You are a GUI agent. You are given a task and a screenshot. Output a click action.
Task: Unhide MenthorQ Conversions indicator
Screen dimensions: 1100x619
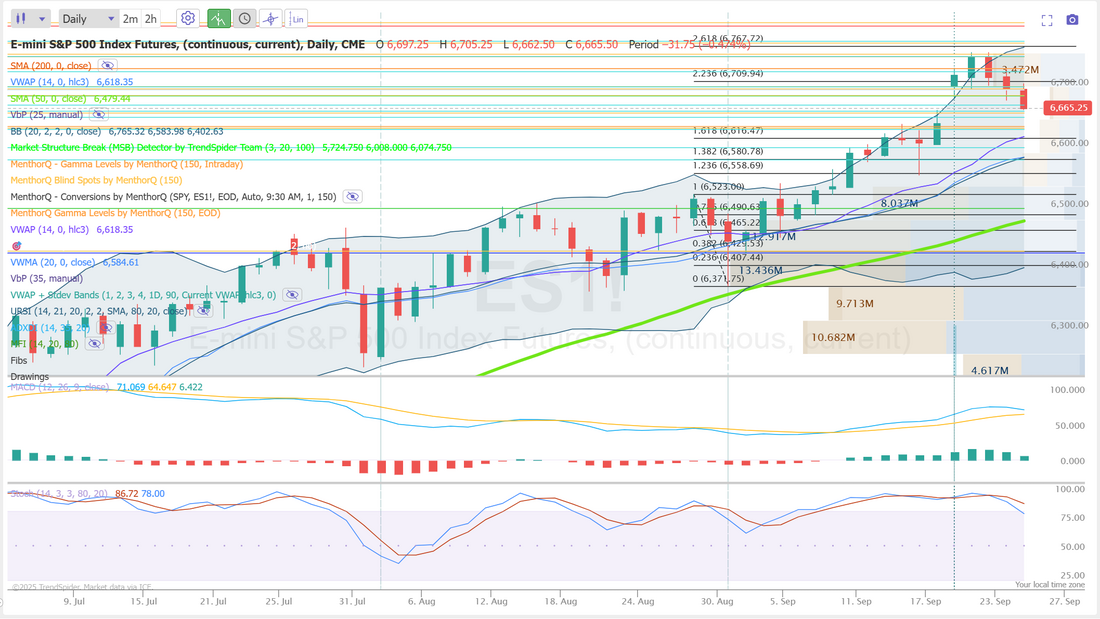point(352,196)
